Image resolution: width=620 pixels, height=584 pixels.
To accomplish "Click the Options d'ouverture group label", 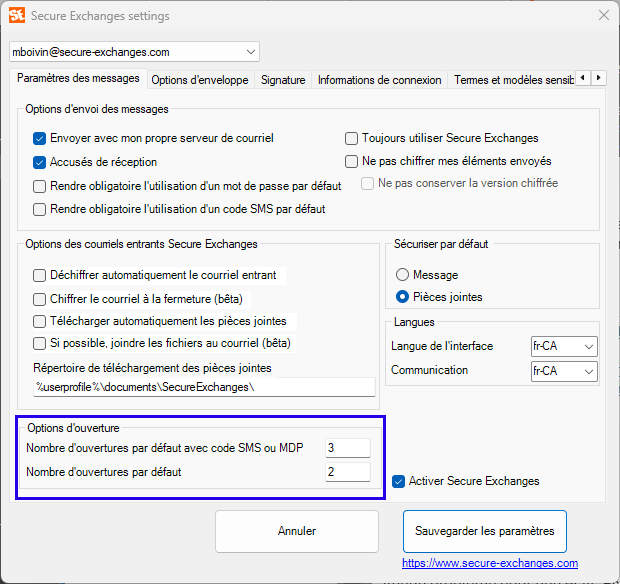I will coord(73,428).
